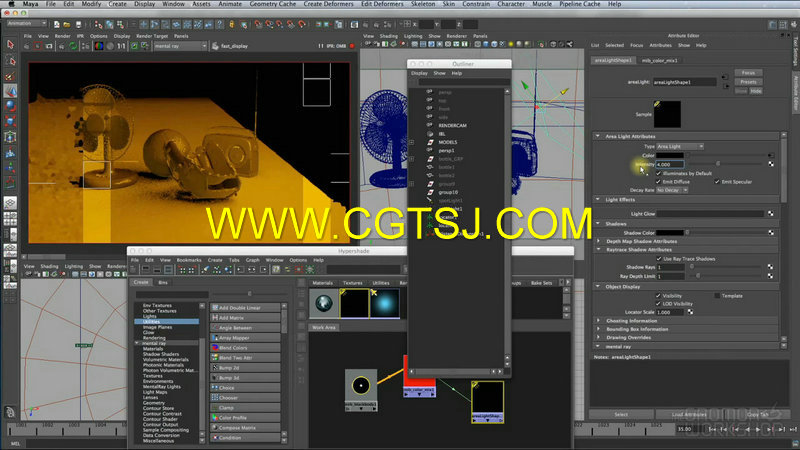Click the Blend Colors node icon in Hypershade

(215, 347)
